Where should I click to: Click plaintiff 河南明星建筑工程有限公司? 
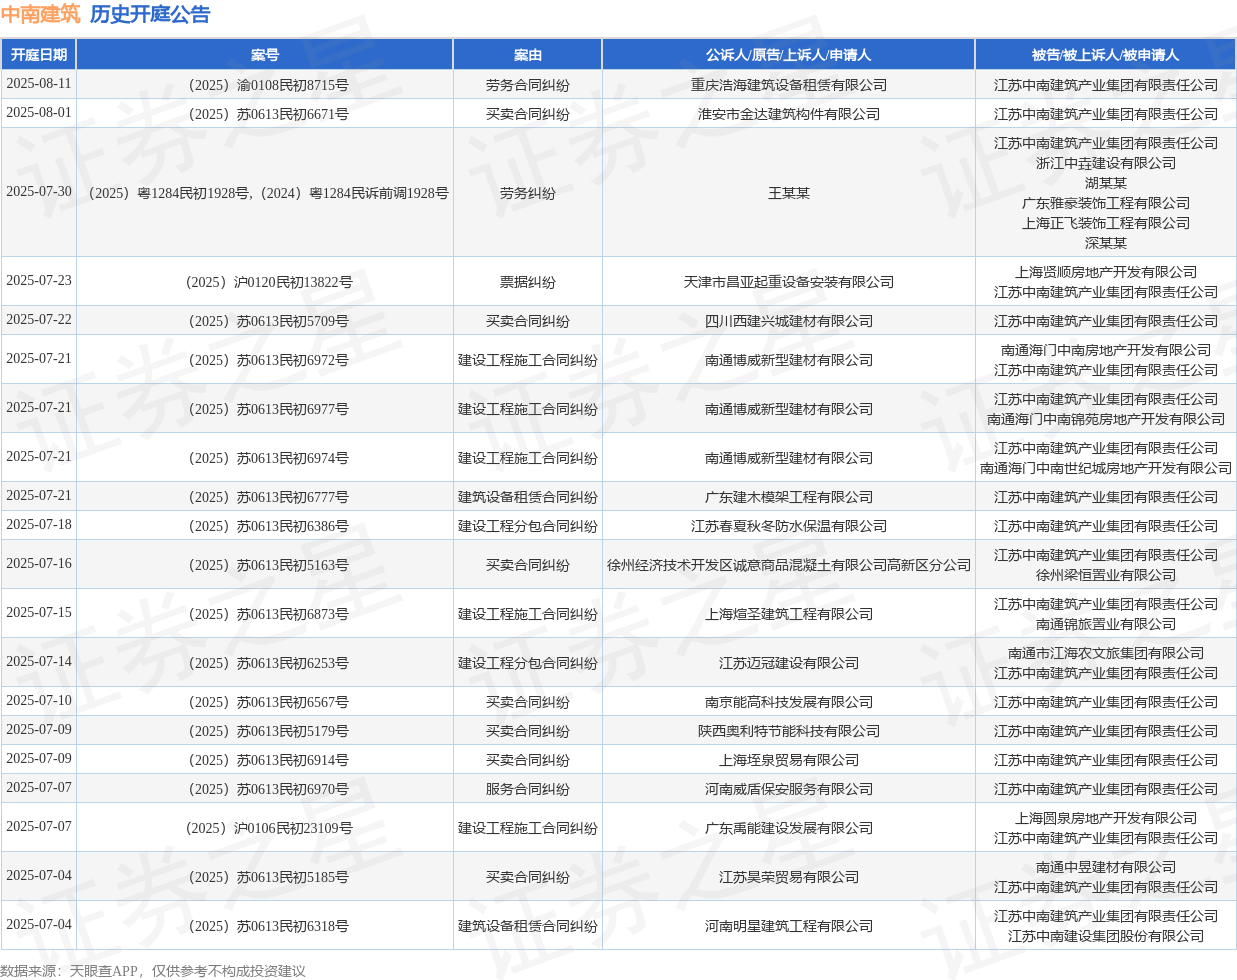789,926
